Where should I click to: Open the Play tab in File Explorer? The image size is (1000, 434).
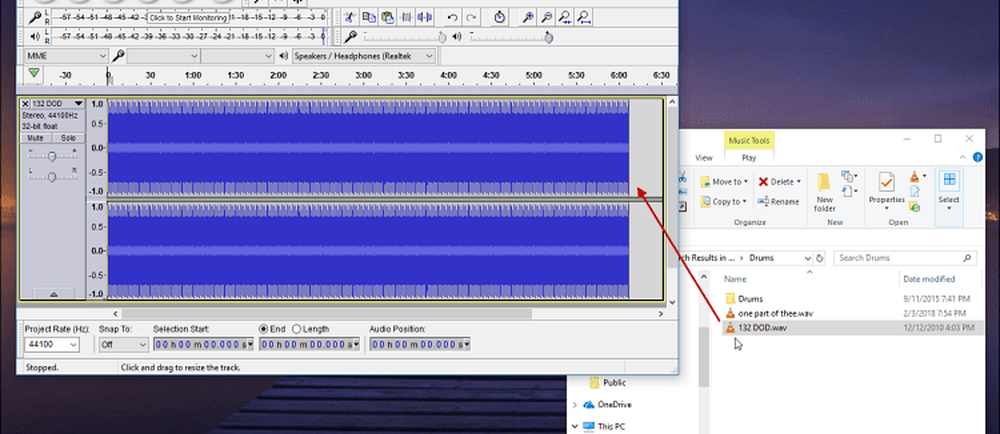(x=747, y=157)
